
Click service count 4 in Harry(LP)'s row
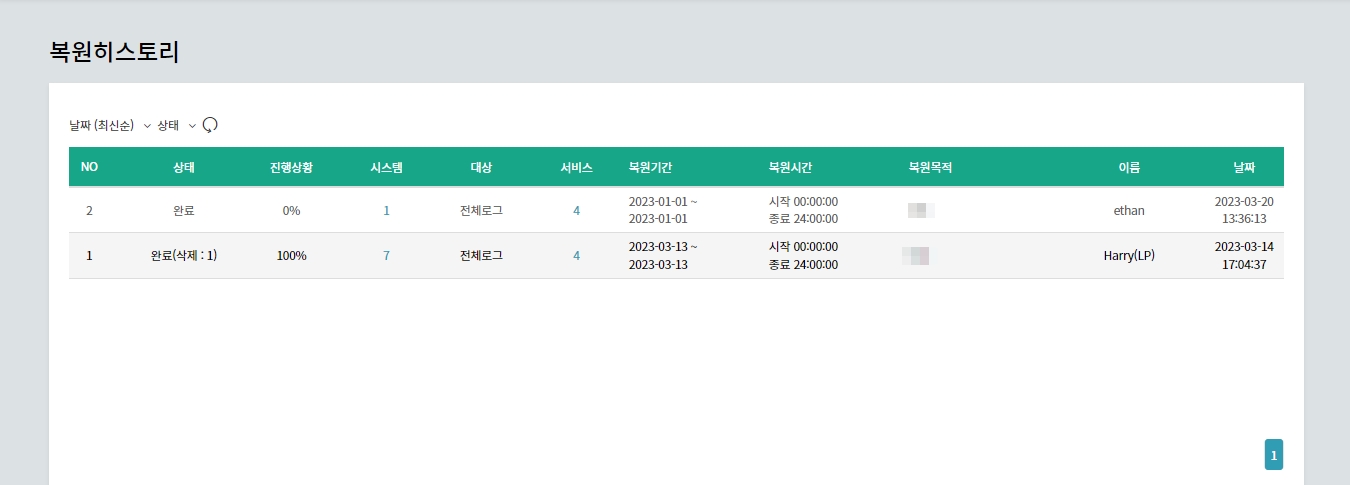pyautogui.click(x=576, y=256)
